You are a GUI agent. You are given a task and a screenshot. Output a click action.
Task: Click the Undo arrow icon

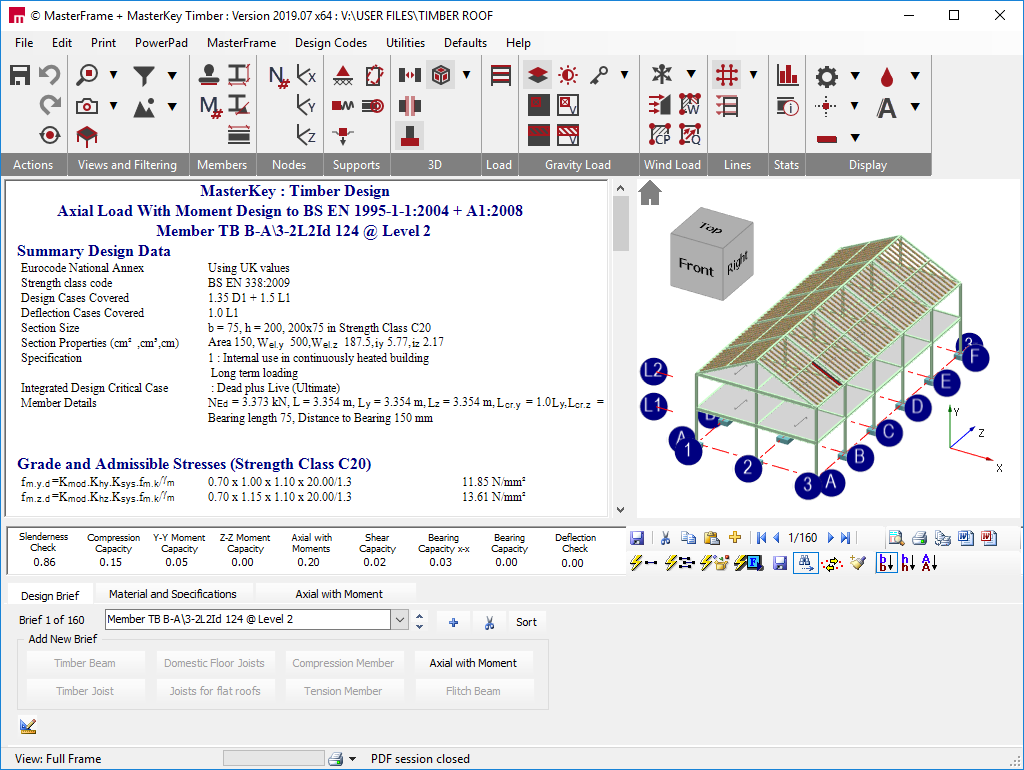[x=50, y=74]
